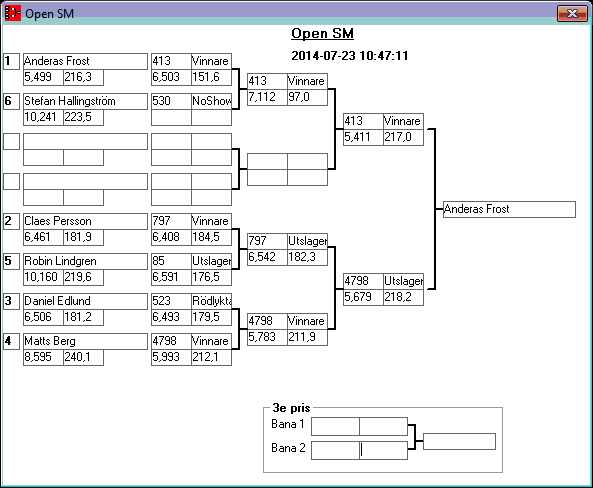Click the final winner Anderas Frost box

[509, 209]
